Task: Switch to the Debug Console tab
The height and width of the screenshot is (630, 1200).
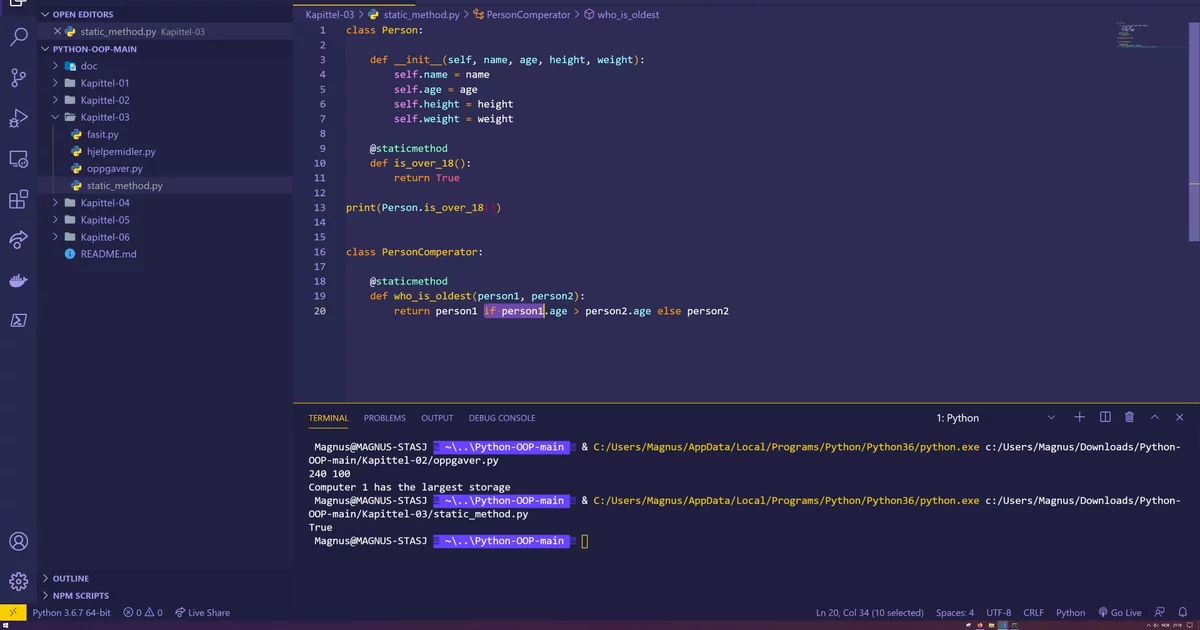Action: click(502, 418)
